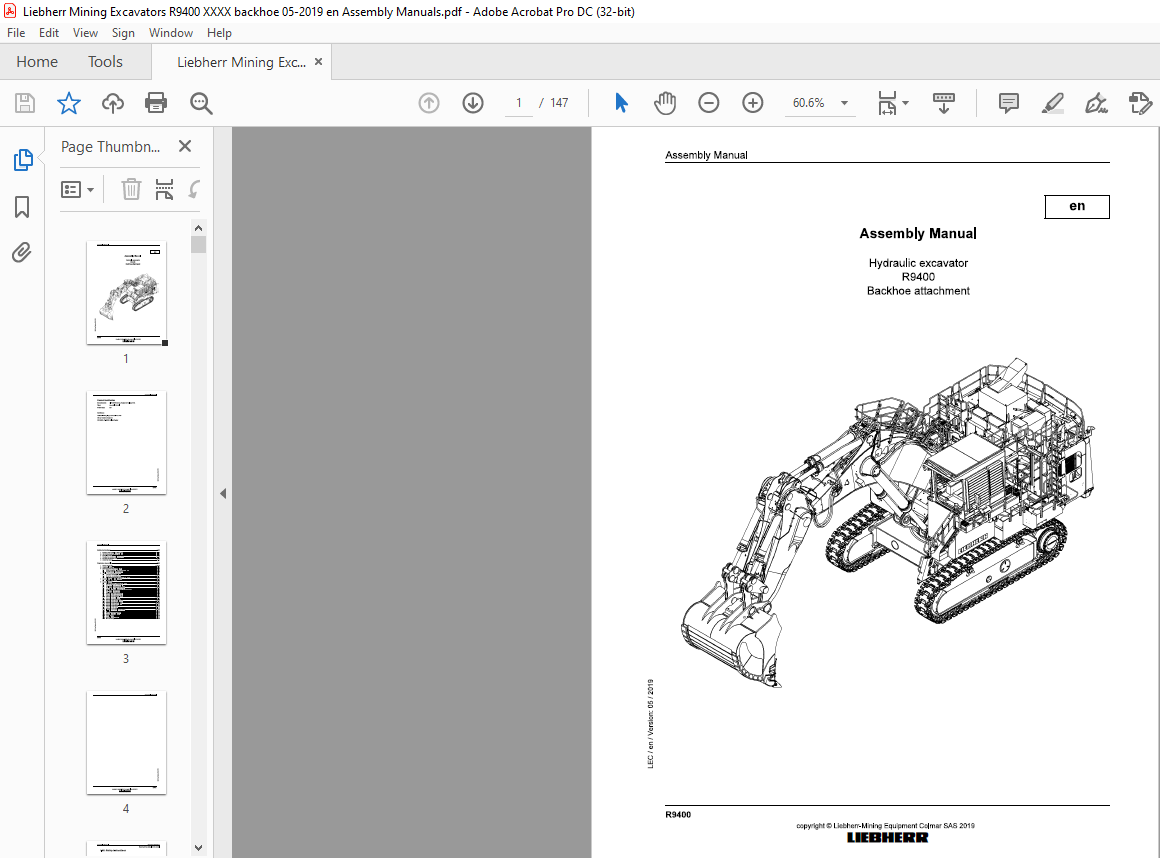The image size is (1160, 858).
Task: Print the document with printer icon
Action: coord(156,103)
